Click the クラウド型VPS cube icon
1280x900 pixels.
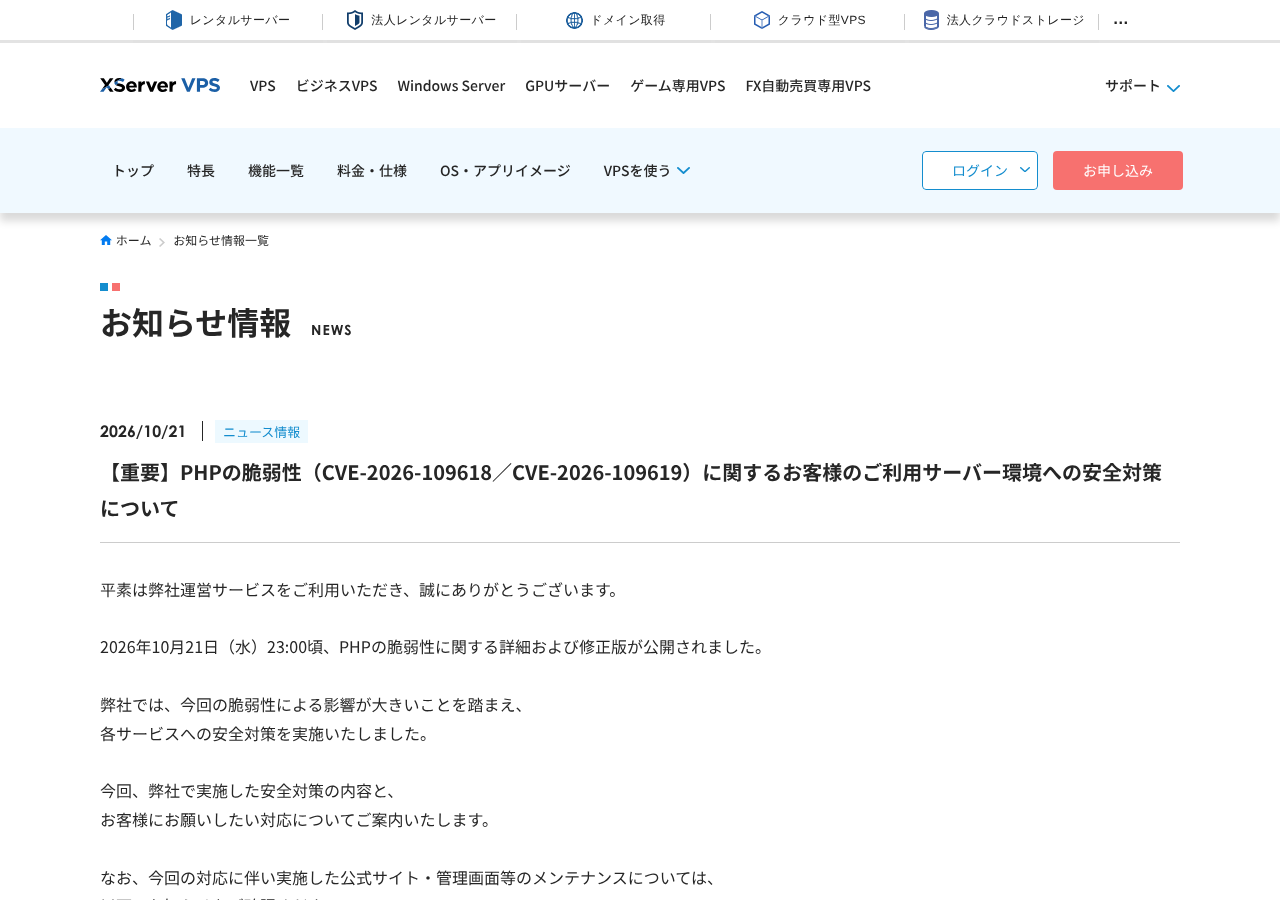click(x=762, y=20)
